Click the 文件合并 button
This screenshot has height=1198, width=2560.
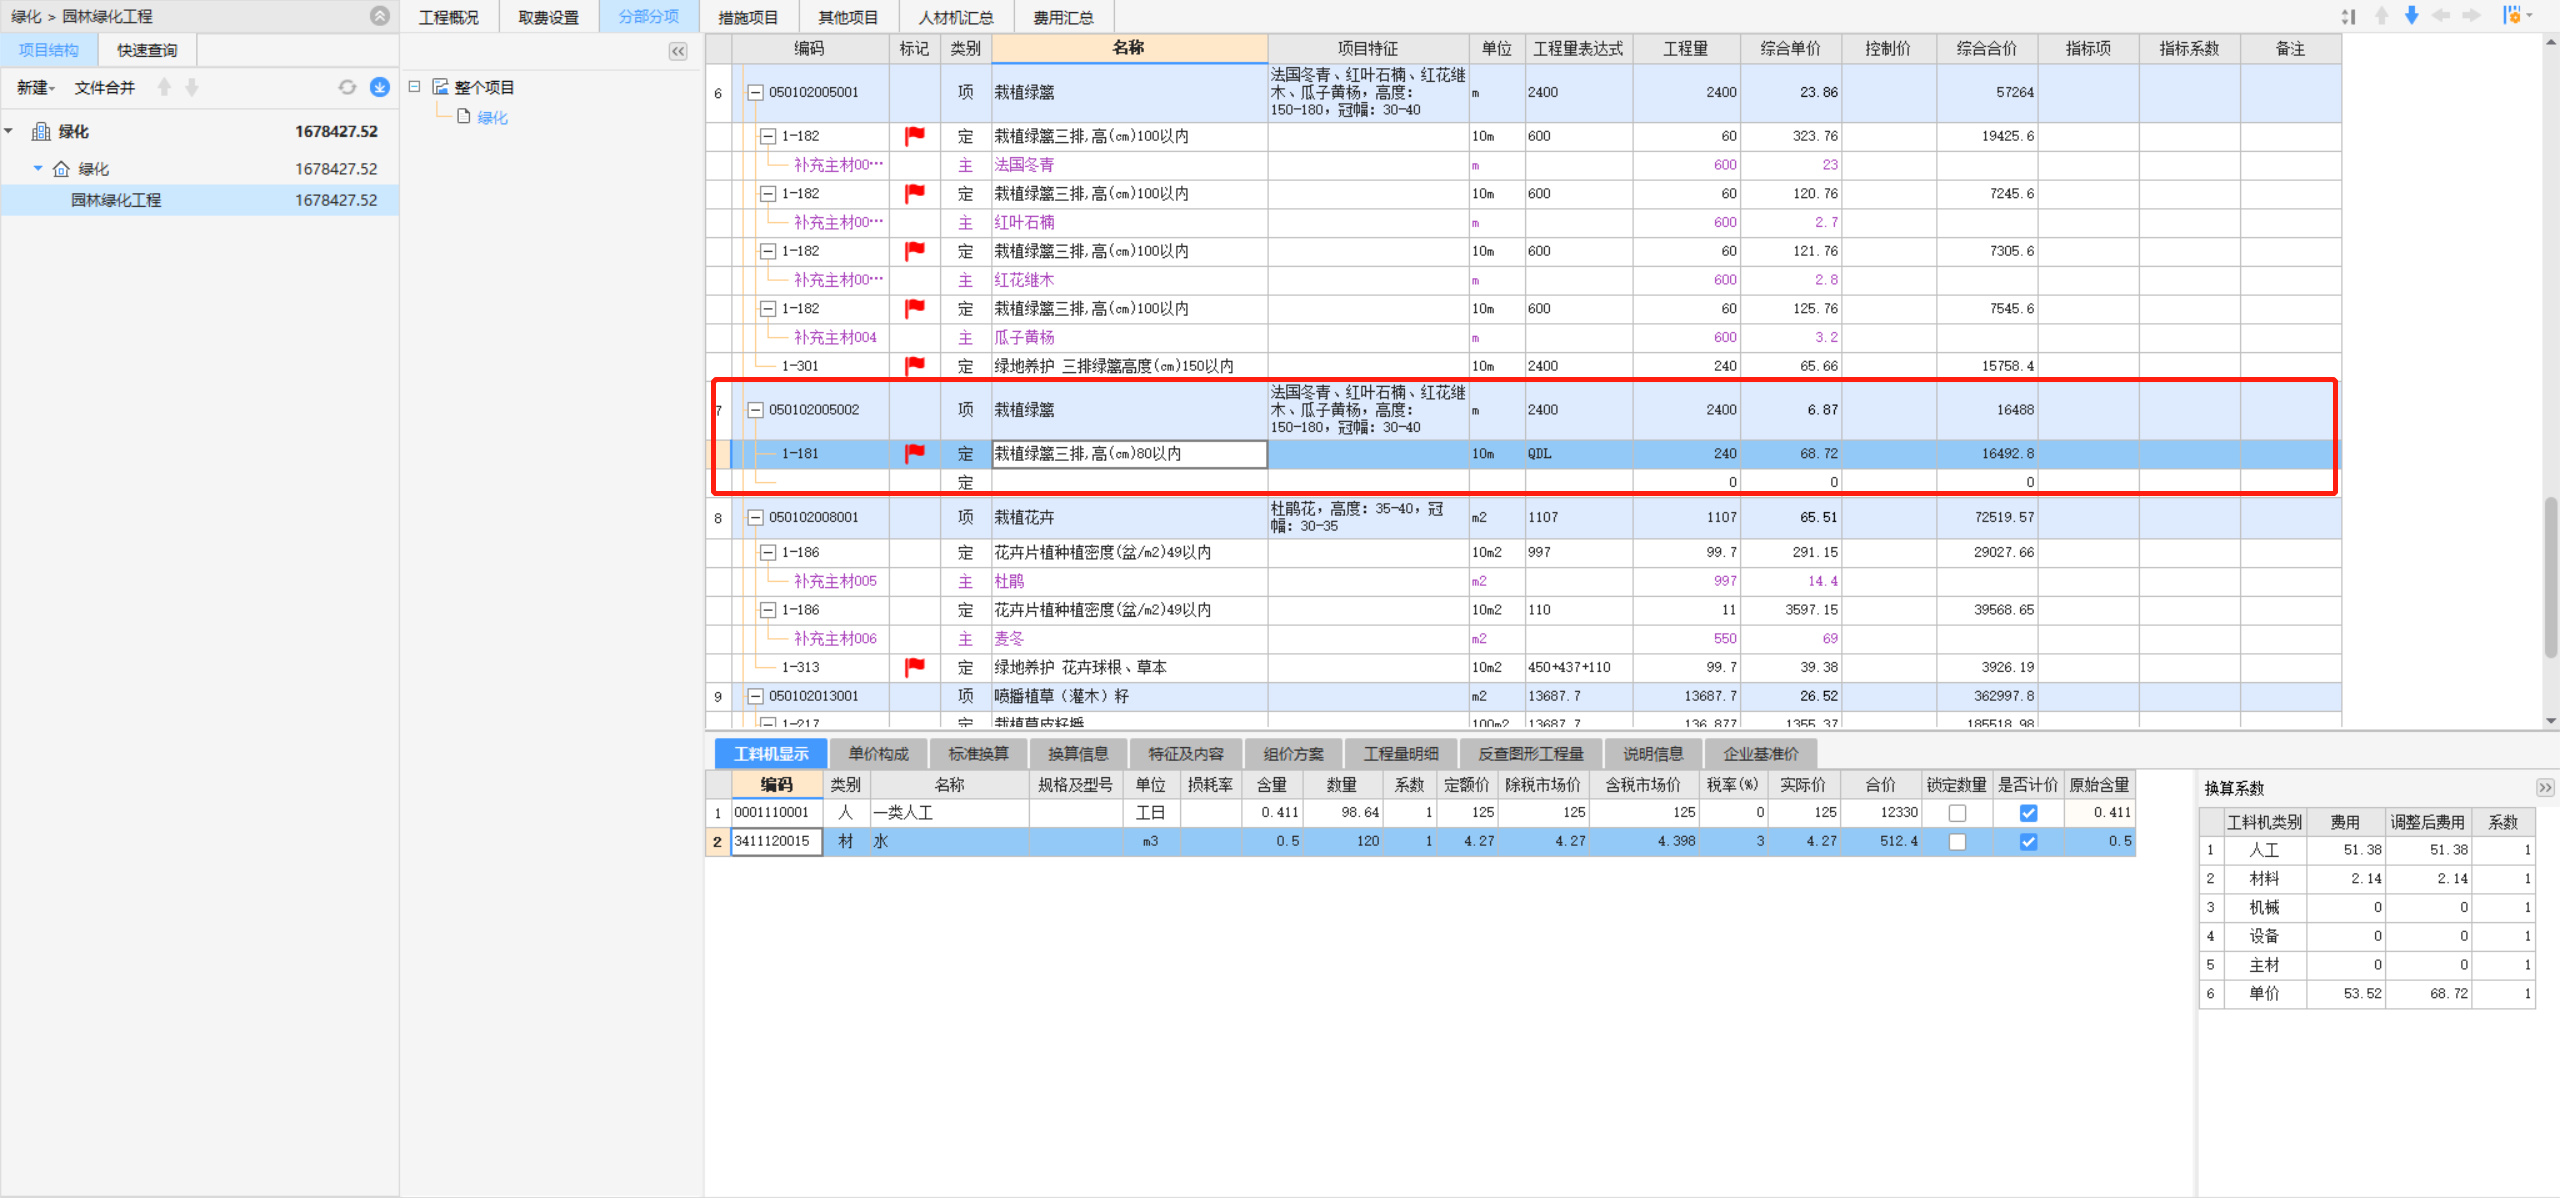coord(105,88)
